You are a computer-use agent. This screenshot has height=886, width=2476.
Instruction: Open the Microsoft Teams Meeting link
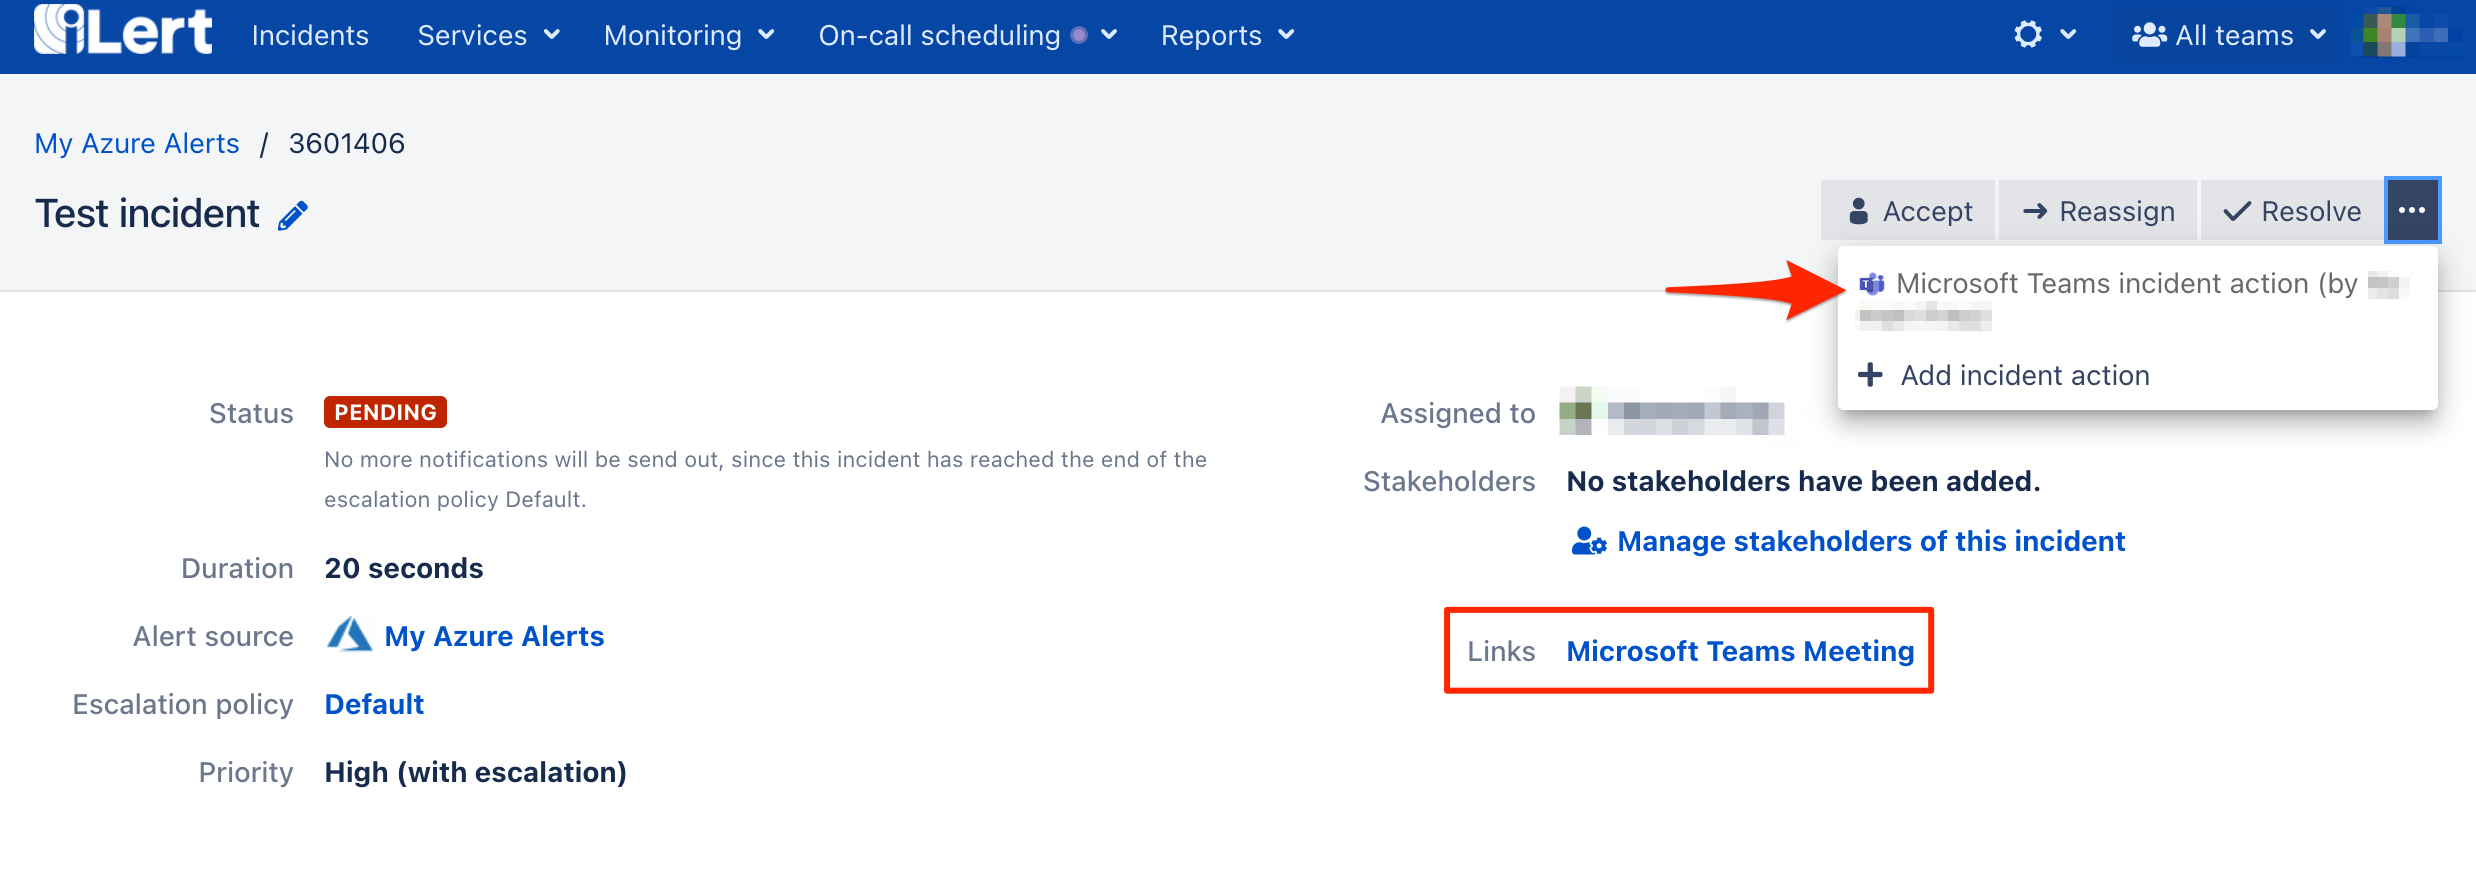point(1739,651)
